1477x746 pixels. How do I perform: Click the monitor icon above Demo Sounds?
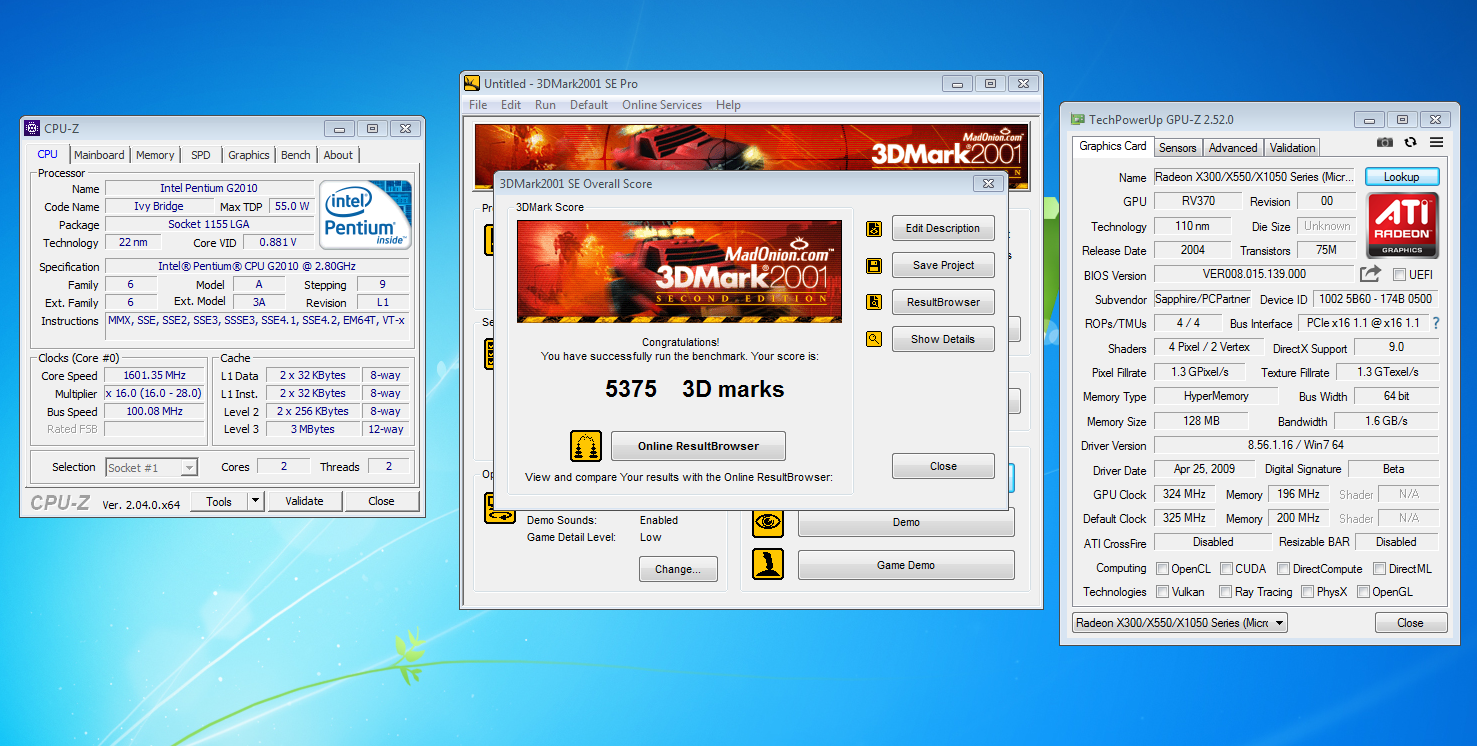point(499,508)
